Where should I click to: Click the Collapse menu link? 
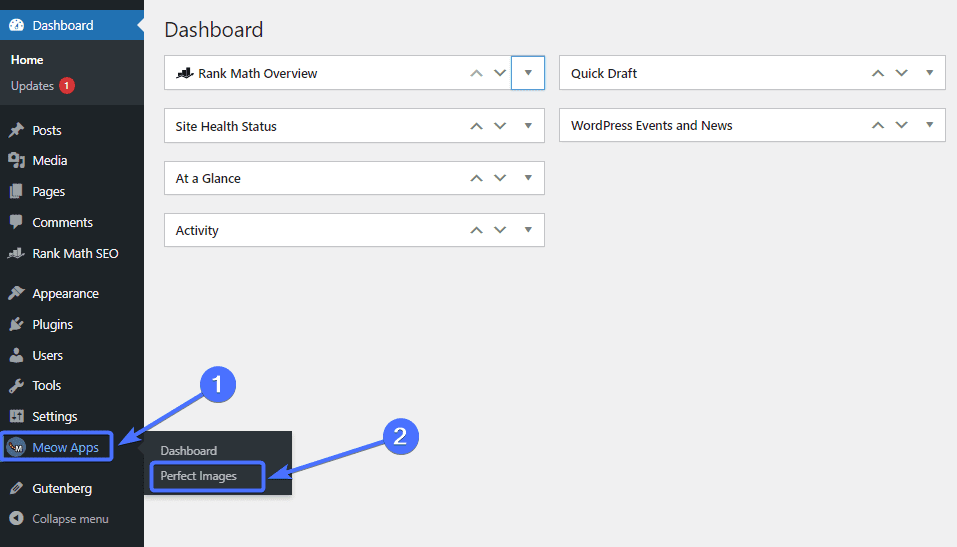(70, 518)
